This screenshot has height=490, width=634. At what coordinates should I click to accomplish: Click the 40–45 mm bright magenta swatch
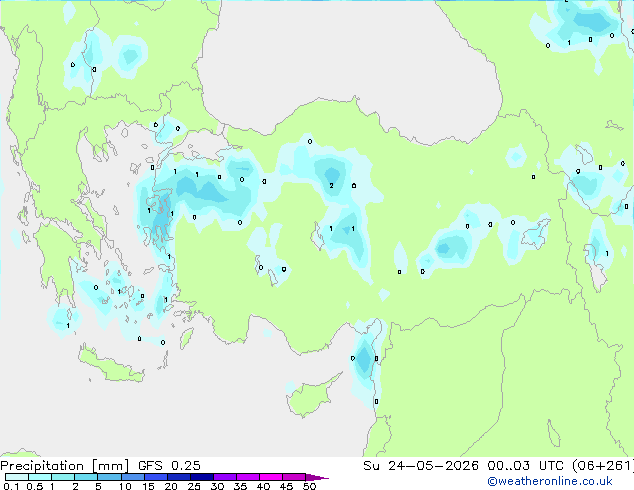point(271,477)
